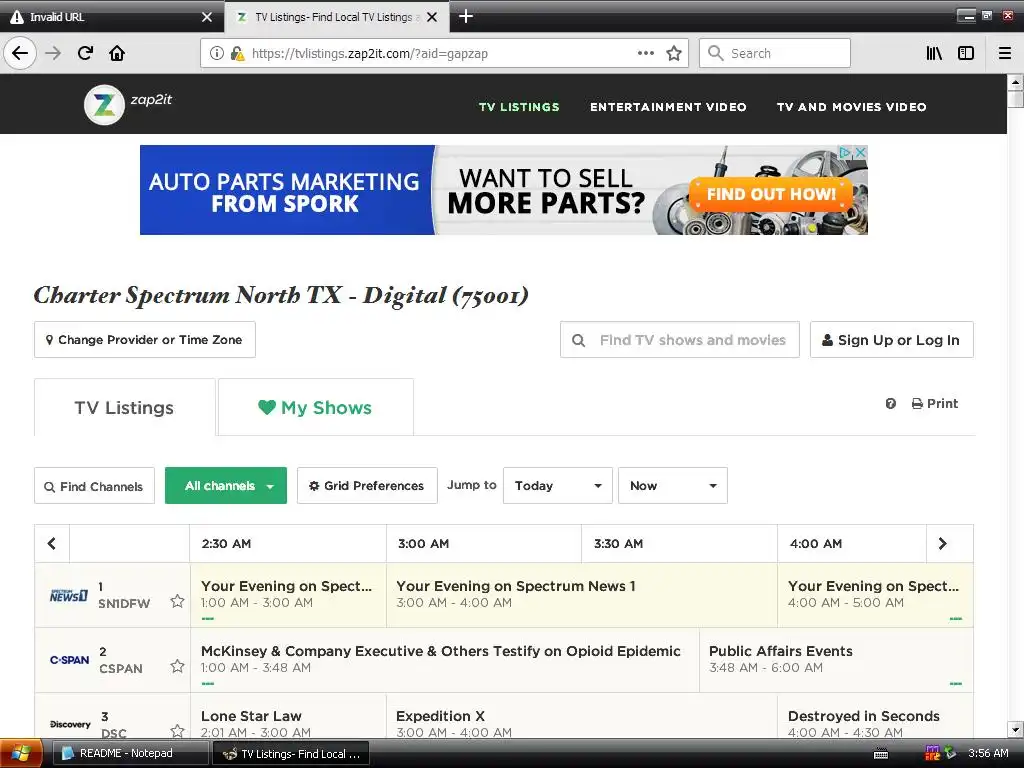Click the zap2it logo icon
The image size is (1024, 768).
tap(104, 104)
